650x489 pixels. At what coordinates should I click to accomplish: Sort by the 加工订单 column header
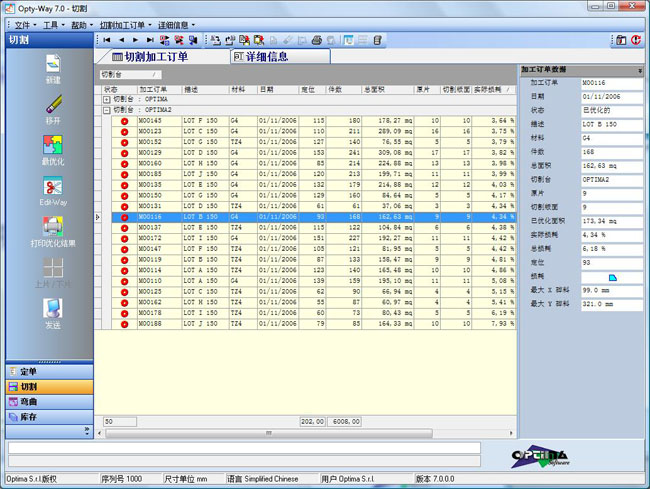coord(159,90)
